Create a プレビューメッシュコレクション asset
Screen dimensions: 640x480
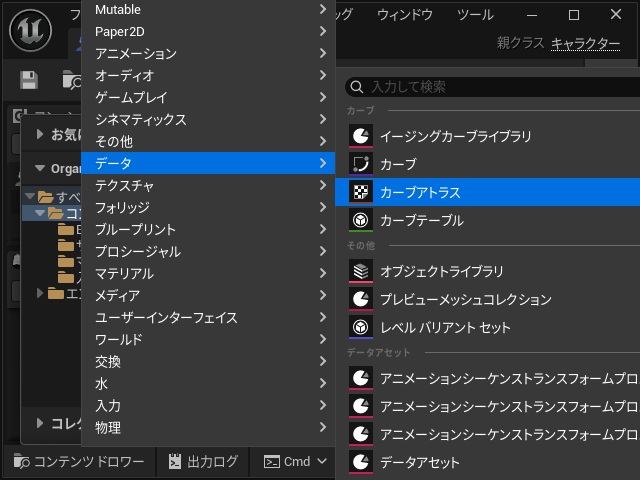pyautogui.click(x=488, y=299)
